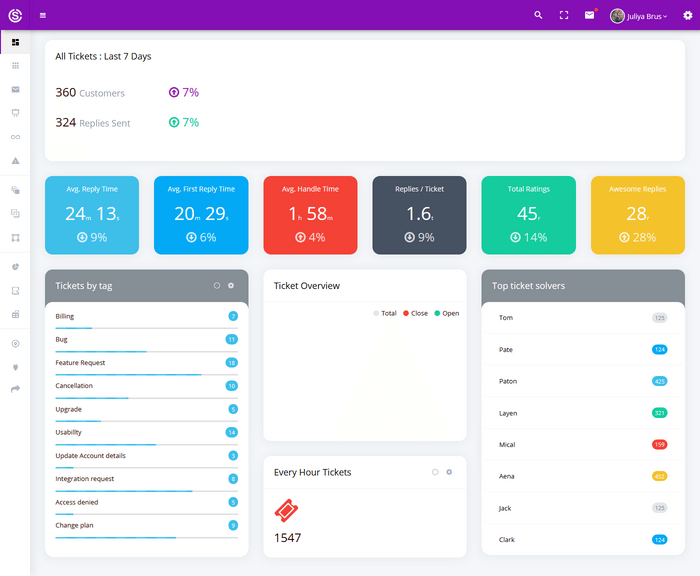The width and height of the screenshot is (700, 576).
Task: Toggle the Open series in chart legend
Action: (447, 313)
